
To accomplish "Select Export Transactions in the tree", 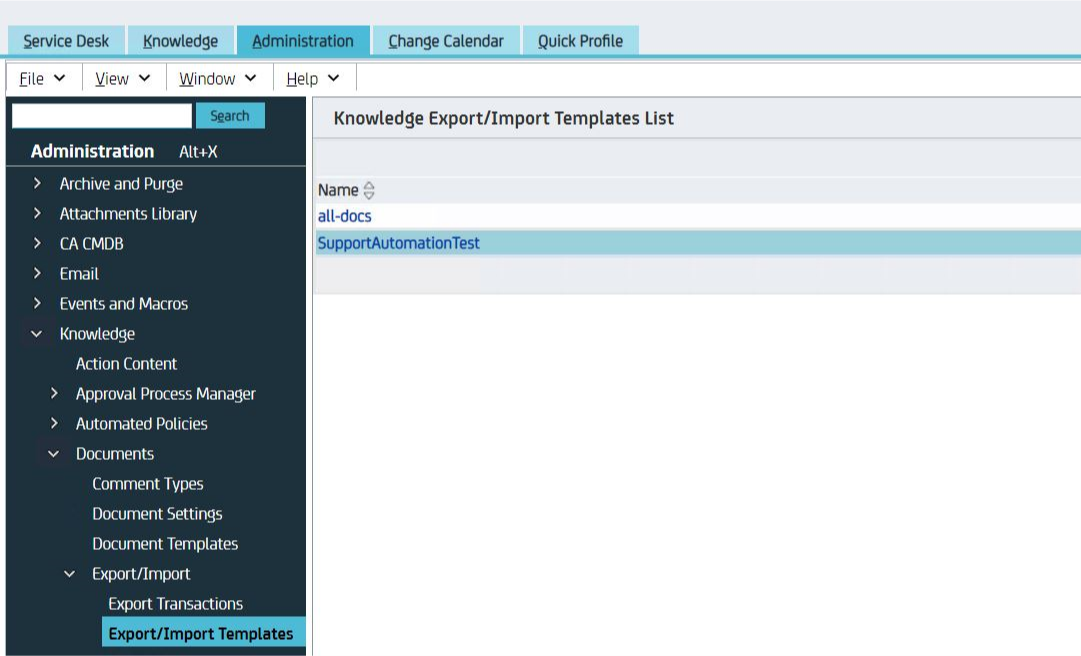I will pyautogui.click(x=175, y=604).
